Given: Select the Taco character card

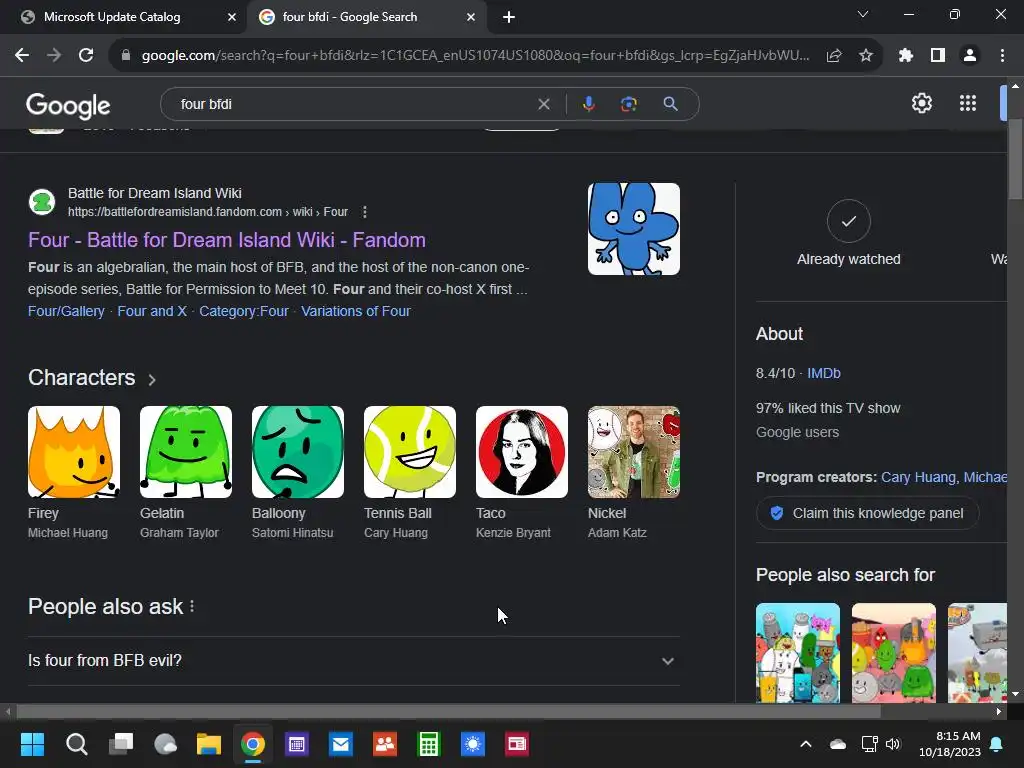Looking at the screenshot, I should 522,473.
